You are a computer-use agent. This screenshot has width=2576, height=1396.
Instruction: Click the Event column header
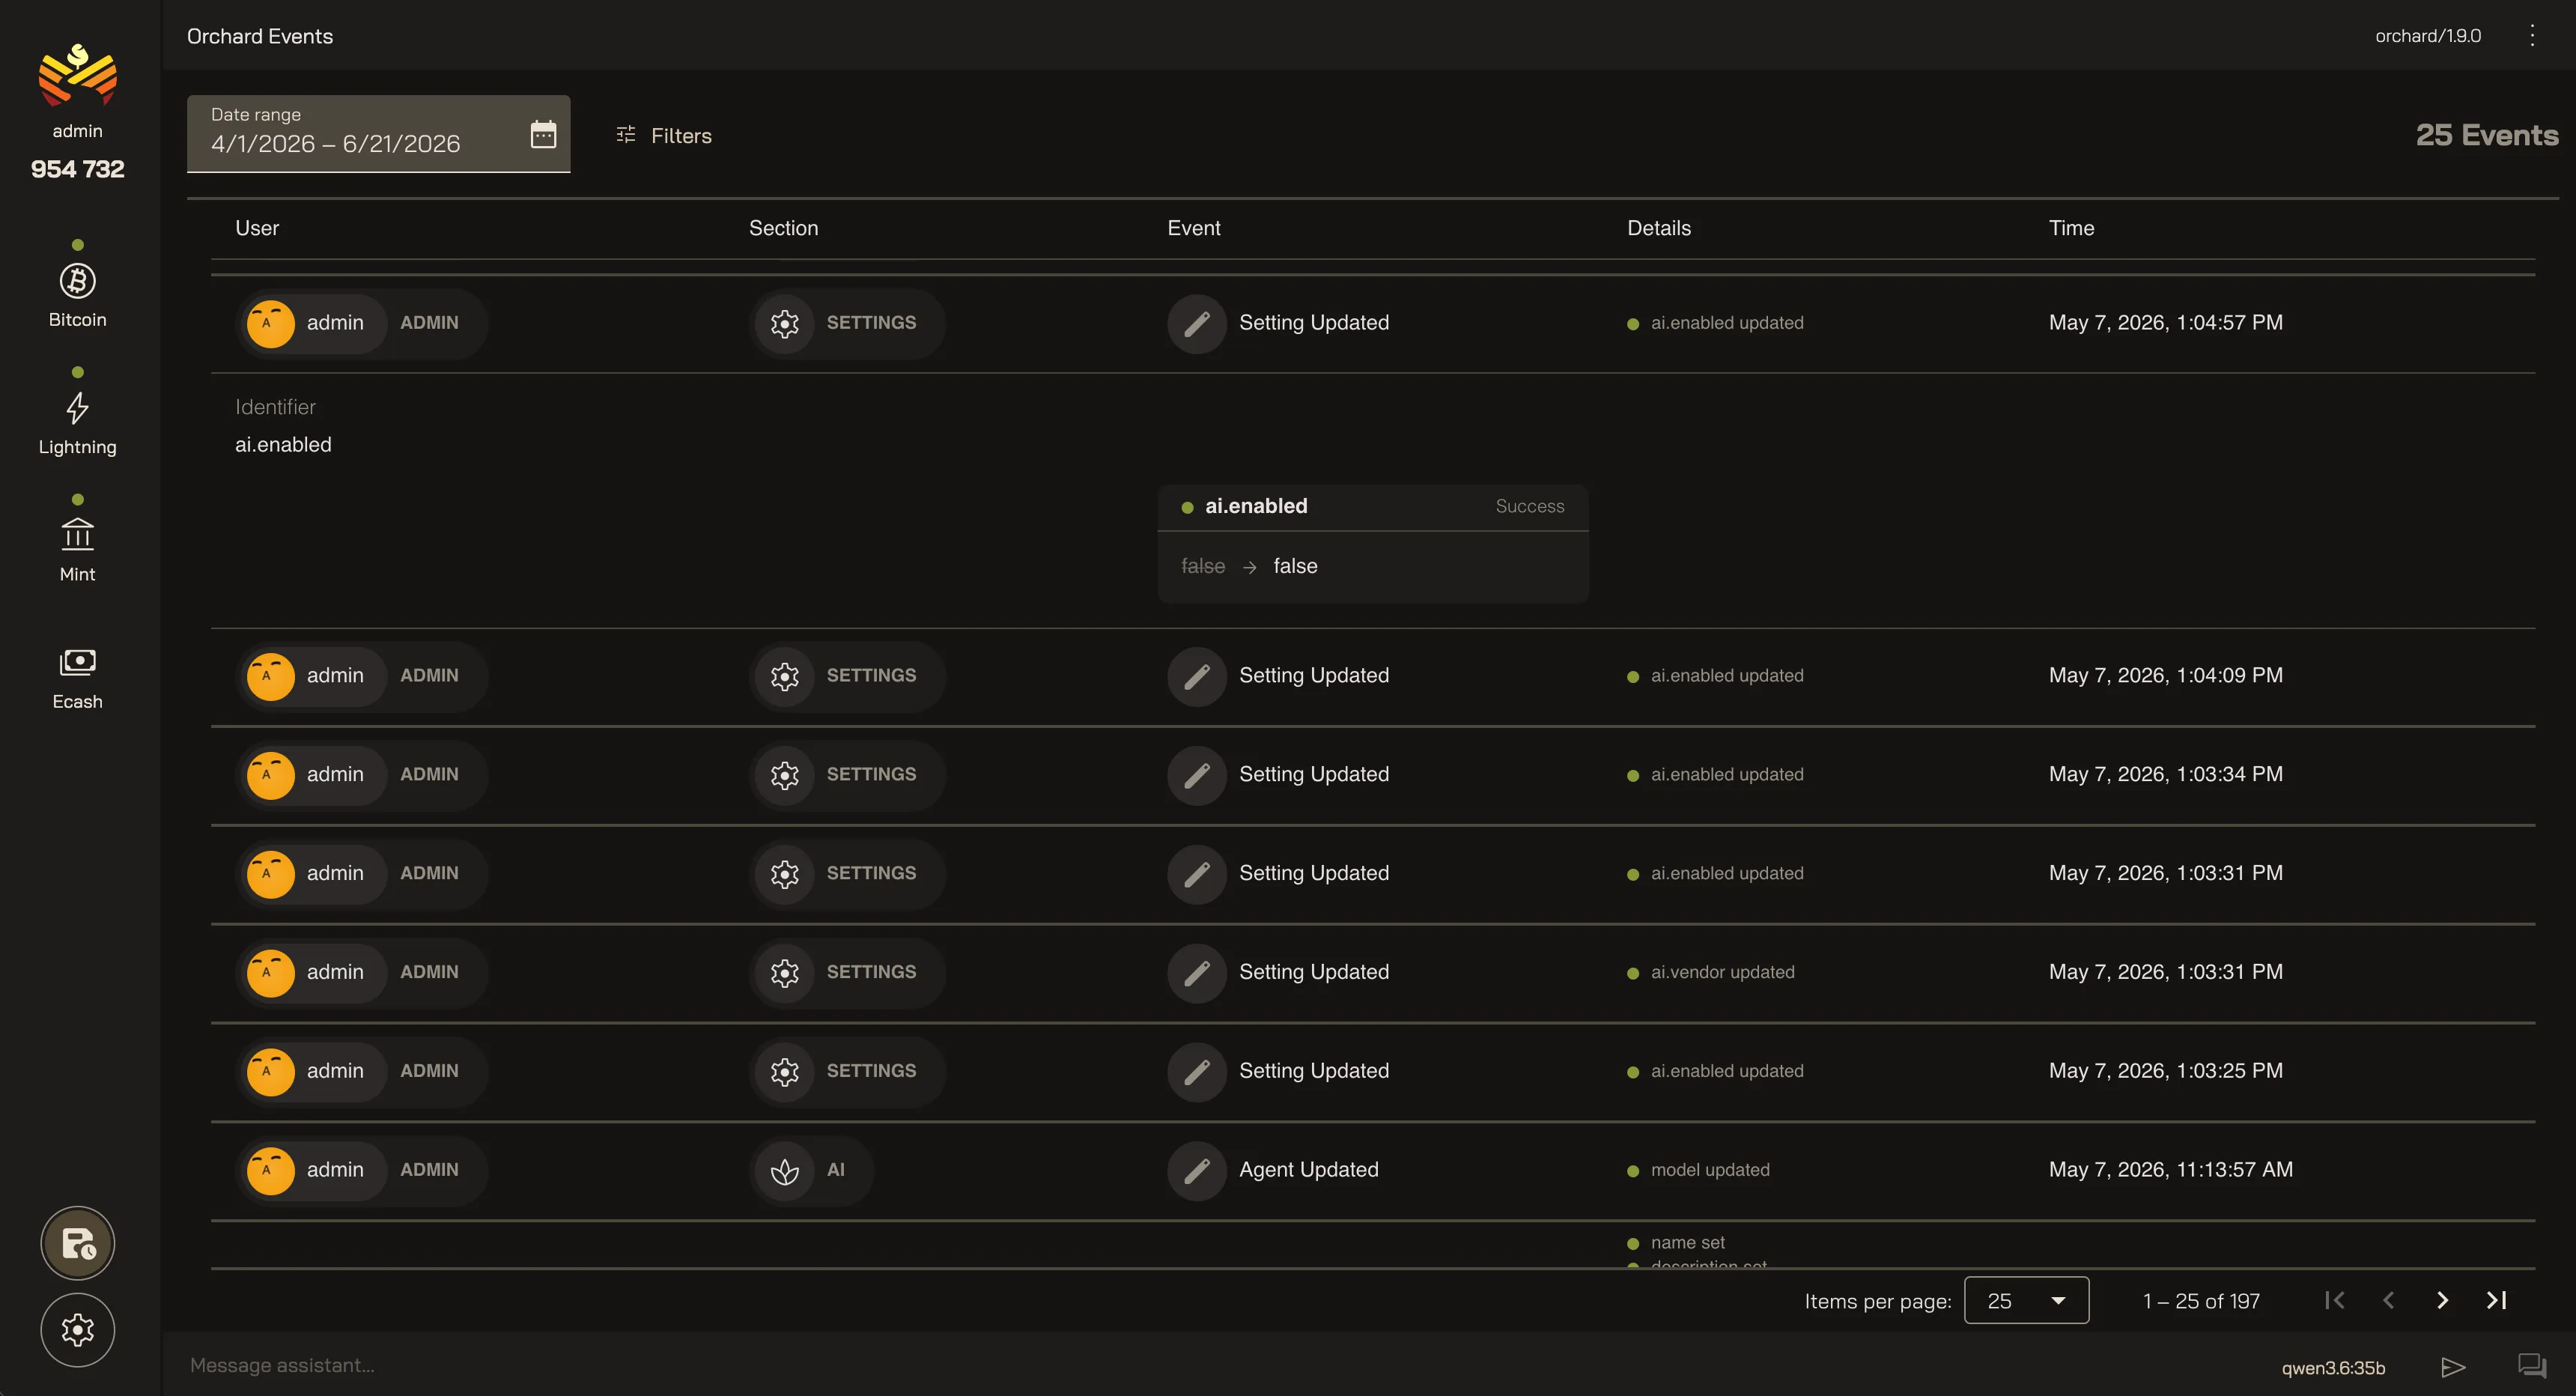pos(1193,228)
